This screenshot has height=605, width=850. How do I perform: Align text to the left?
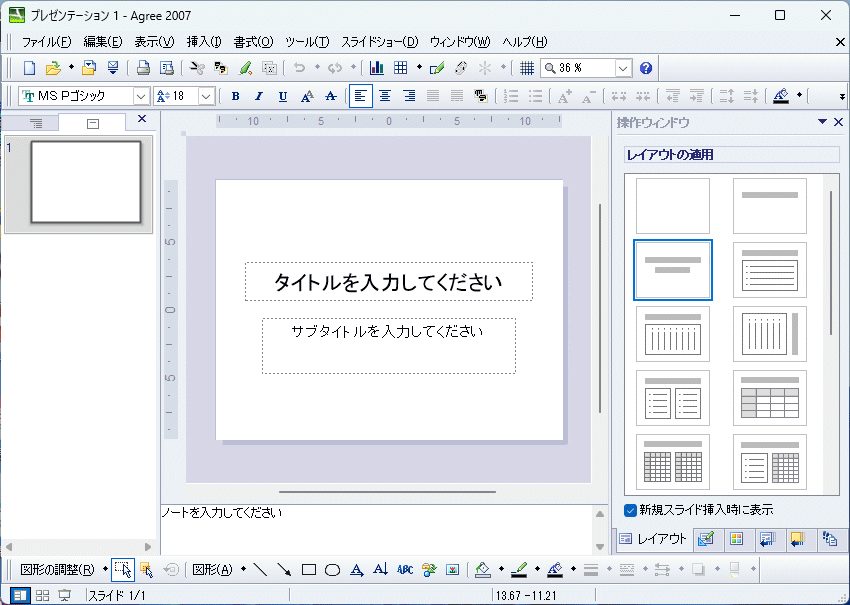click(x=360, y=96)
